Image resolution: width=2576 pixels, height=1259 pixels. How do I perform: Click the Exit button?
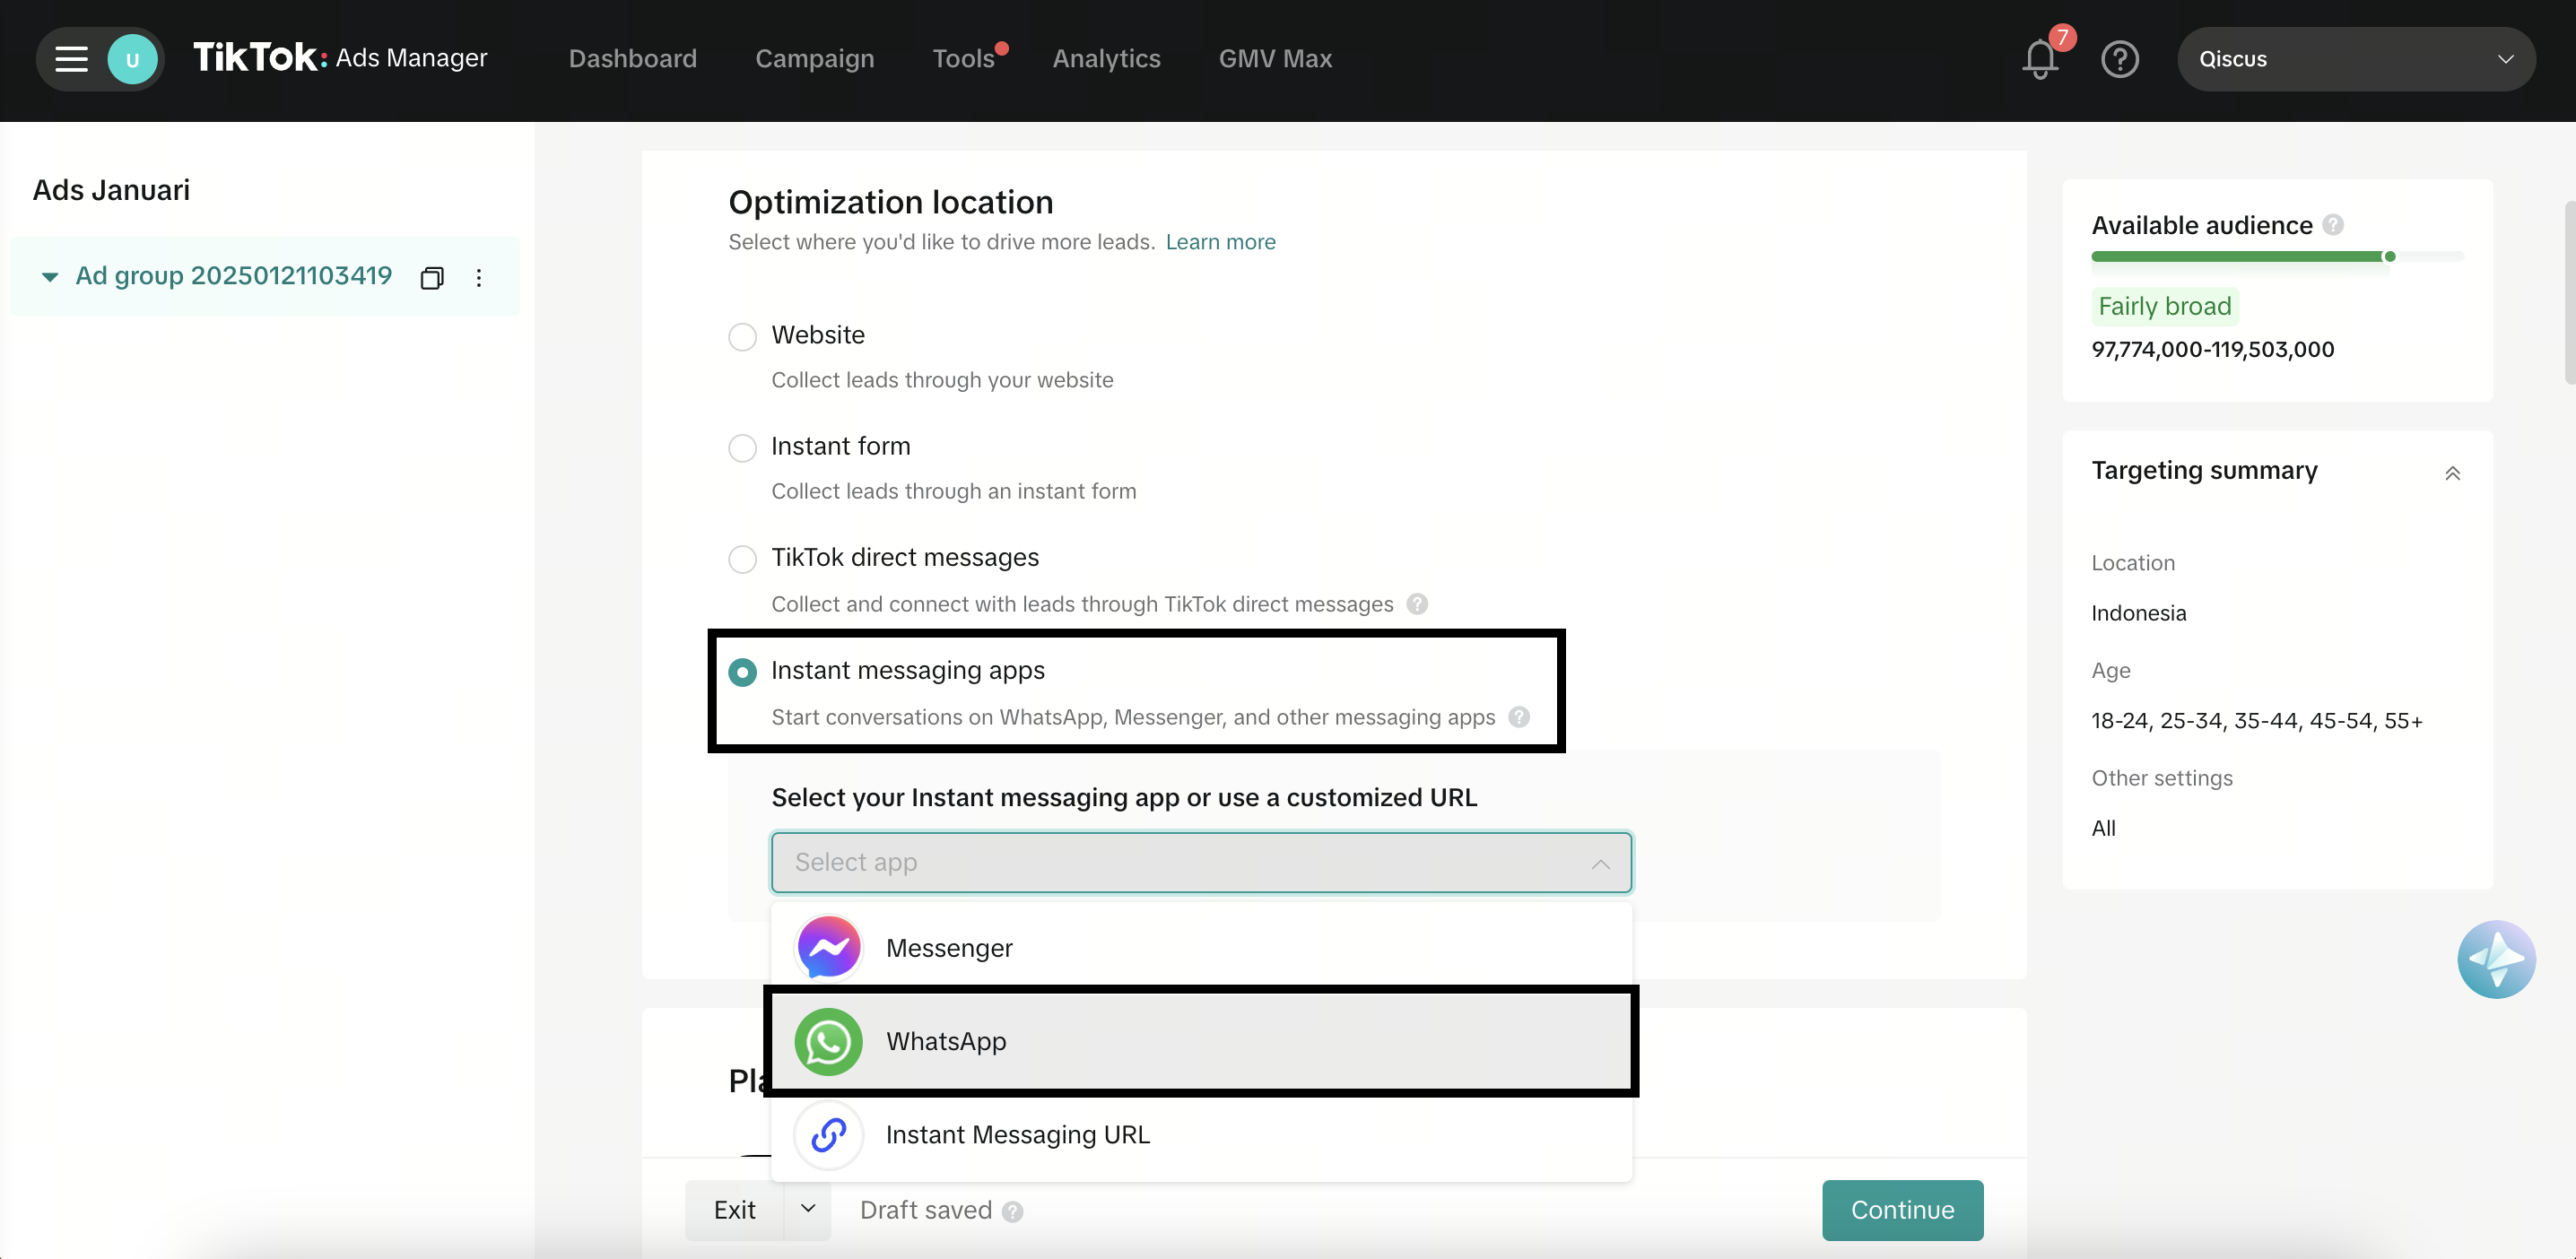[735, 1210]
